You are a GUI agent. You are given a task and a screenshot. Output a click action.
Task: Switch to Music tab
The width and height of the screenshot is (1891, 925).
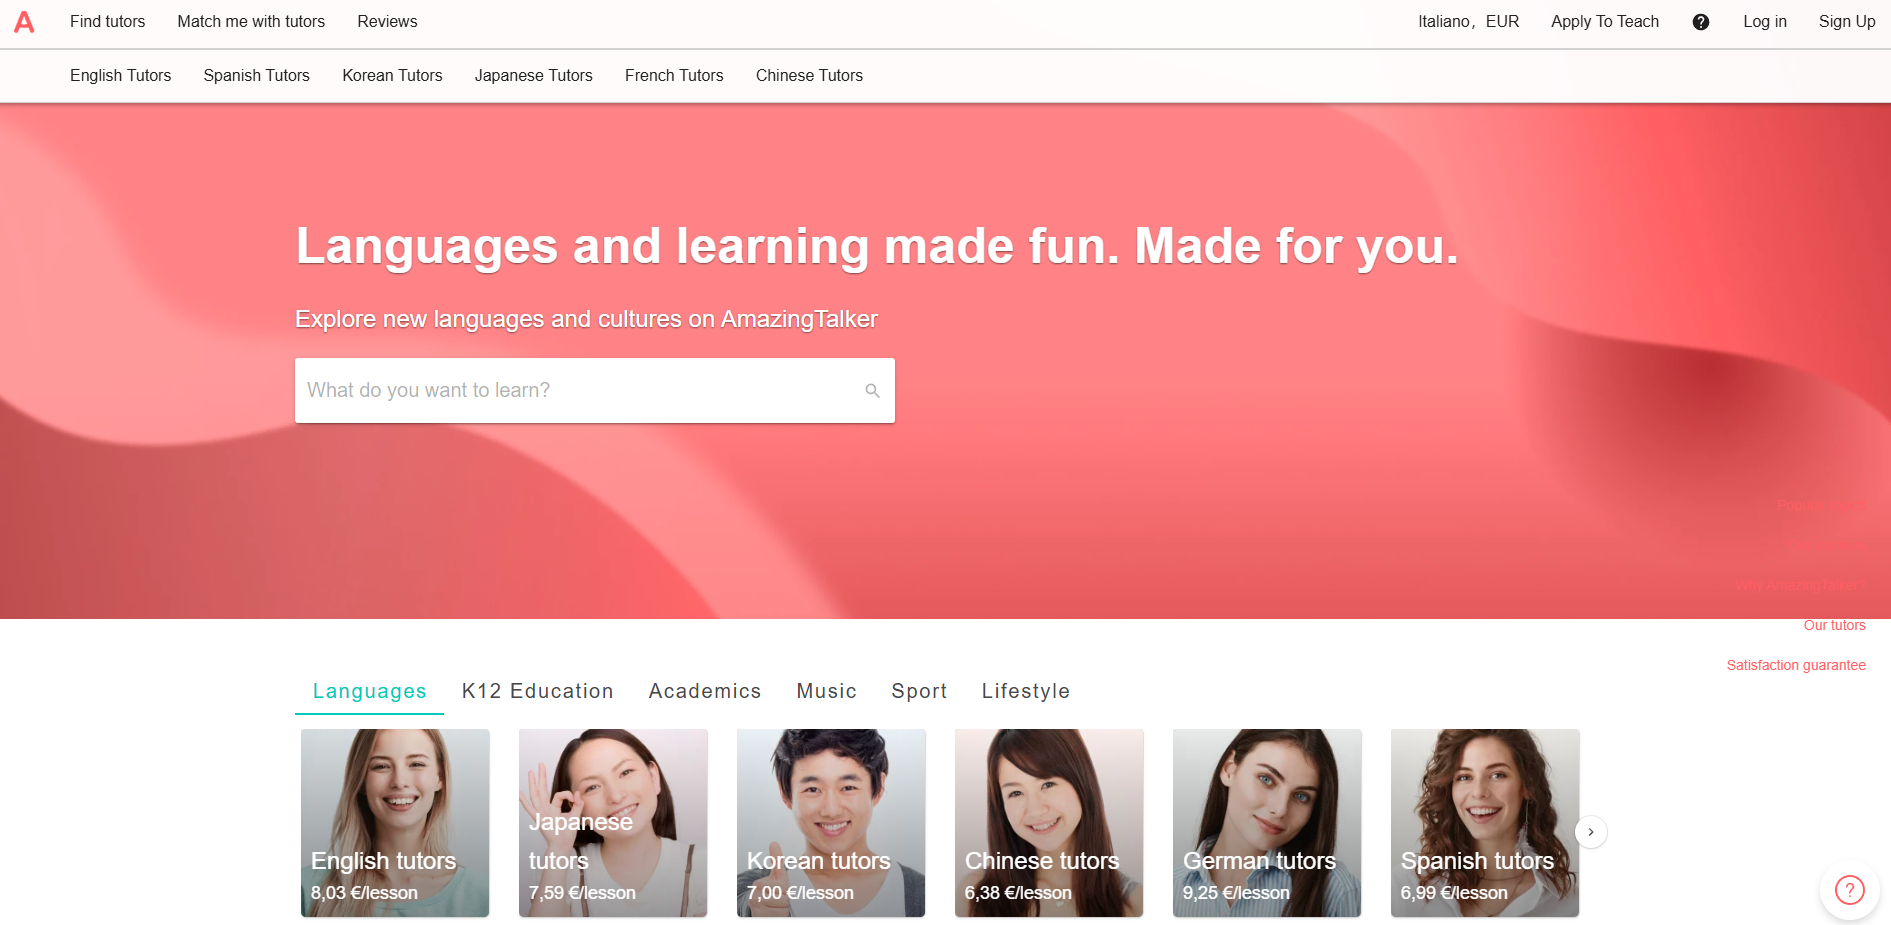826,692
